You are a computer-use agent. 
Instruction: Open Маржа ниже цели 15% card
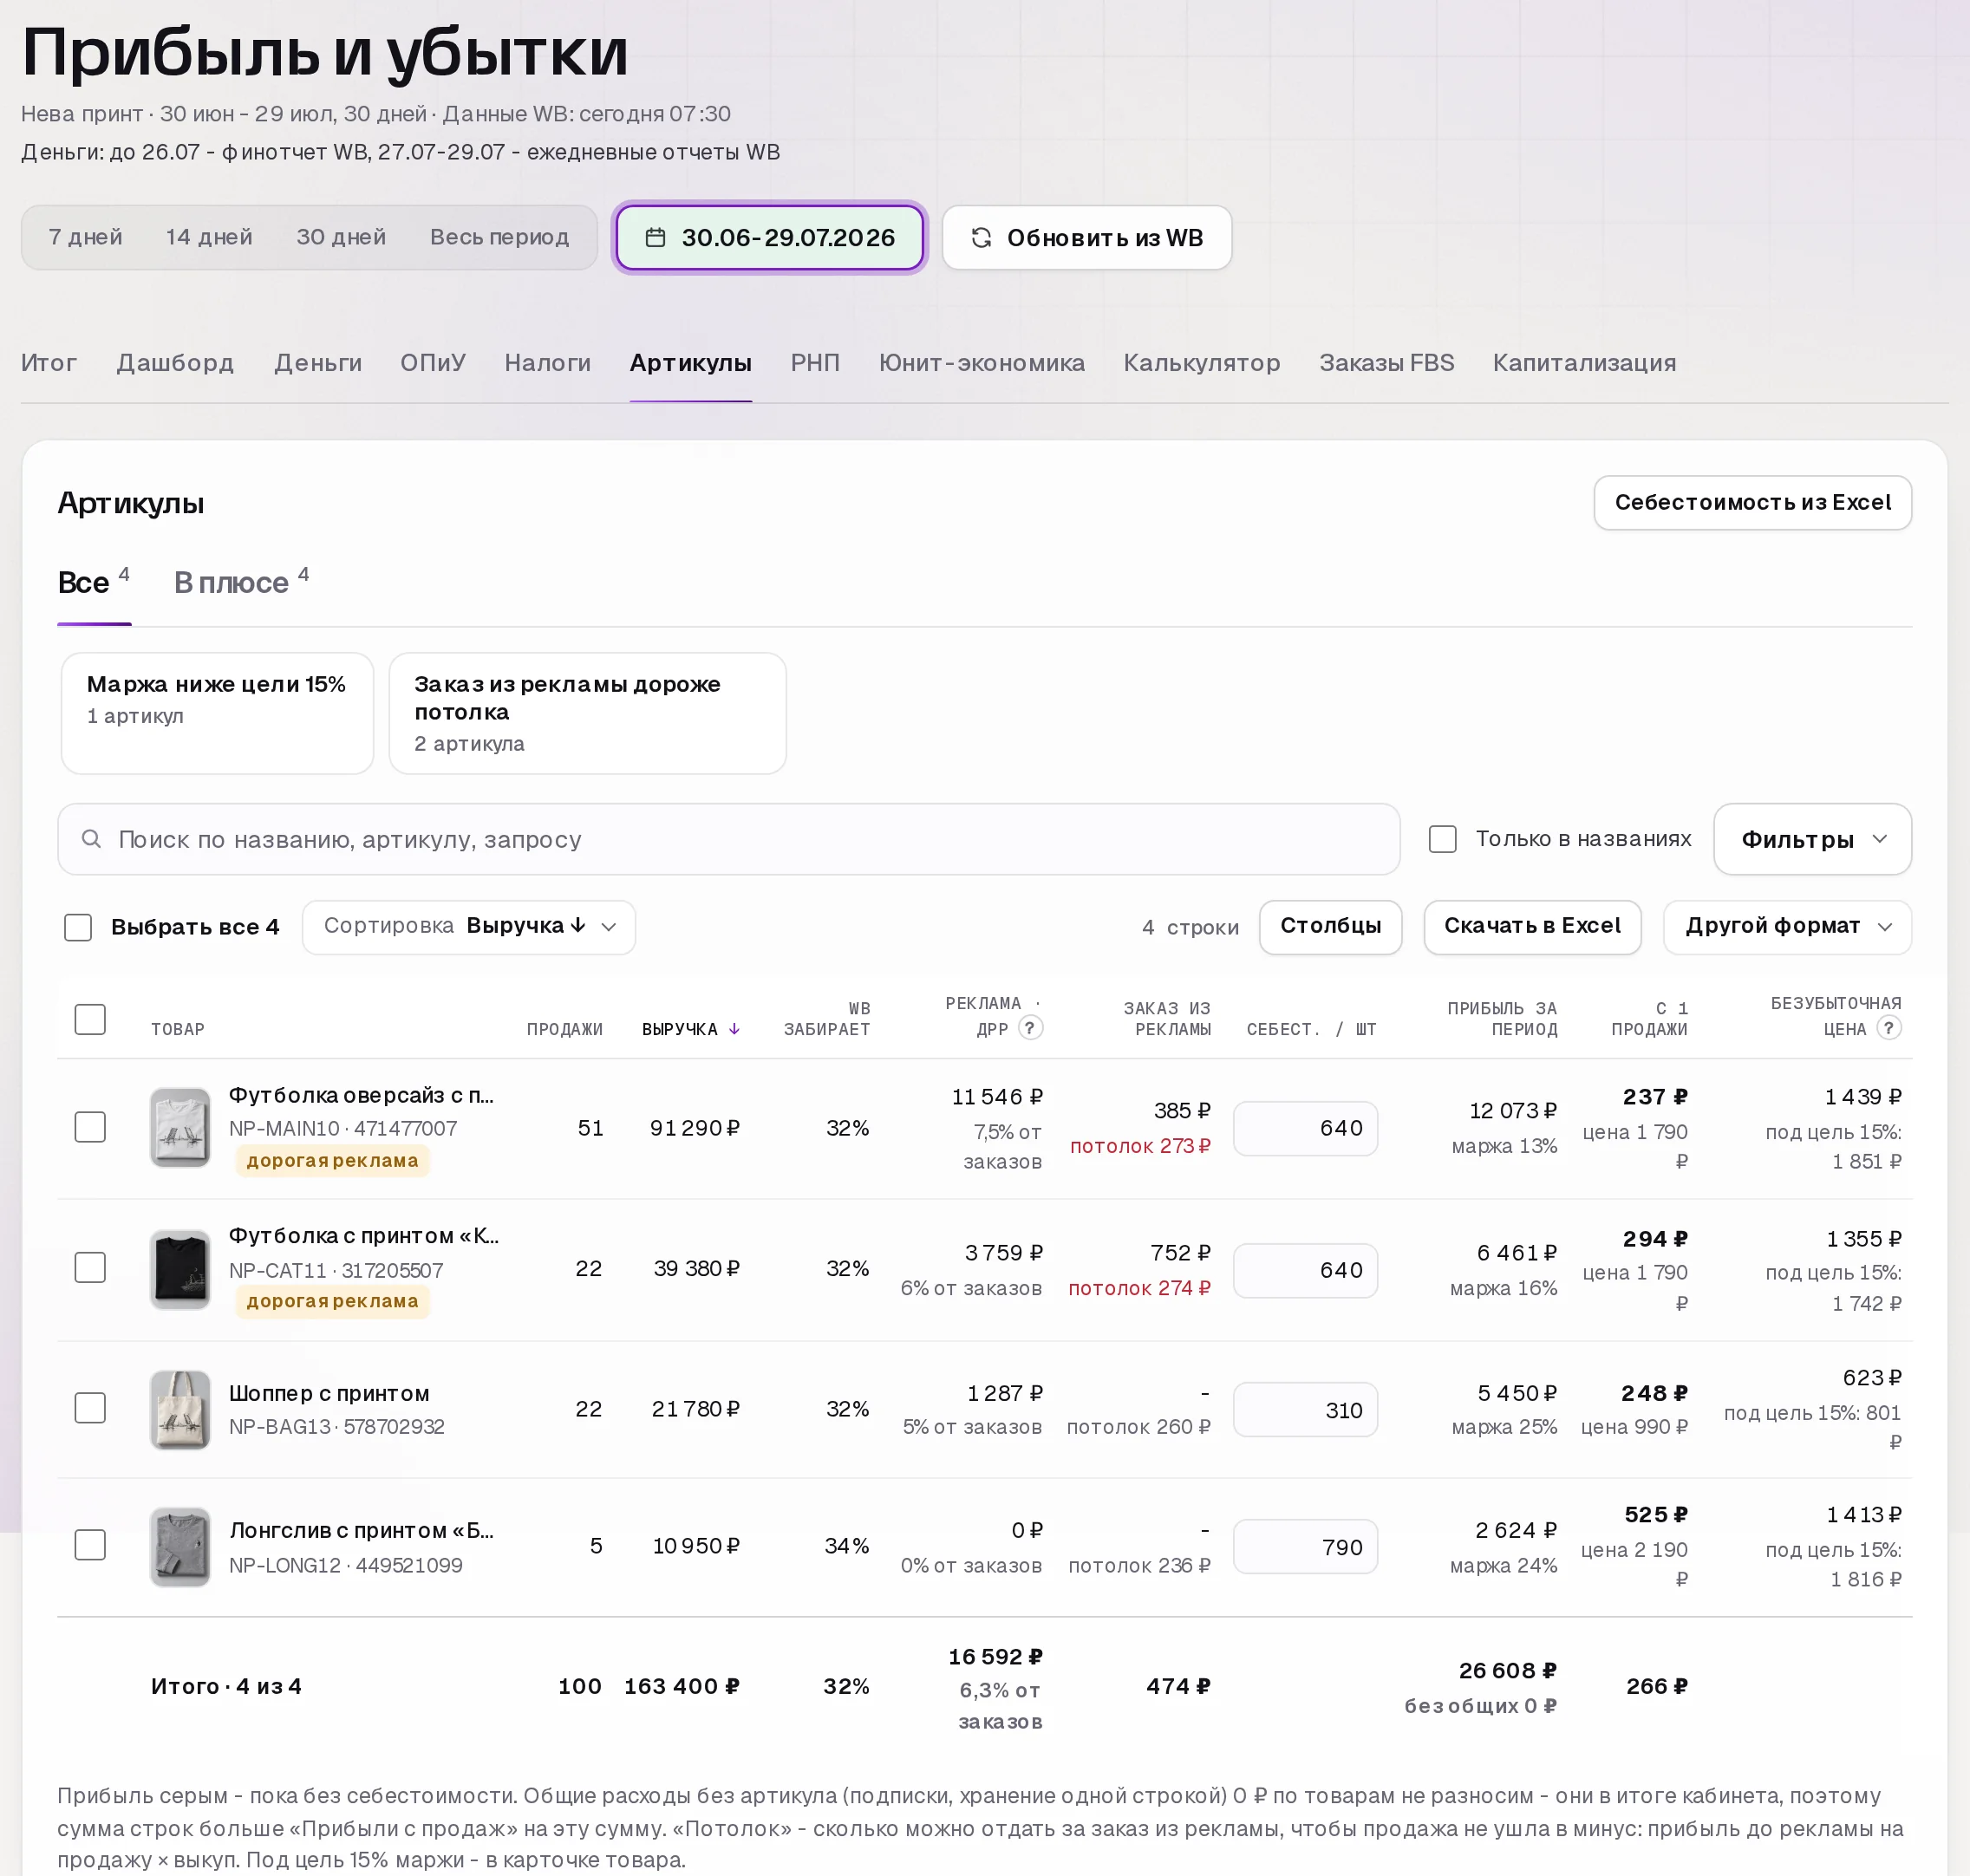(217, 714)
